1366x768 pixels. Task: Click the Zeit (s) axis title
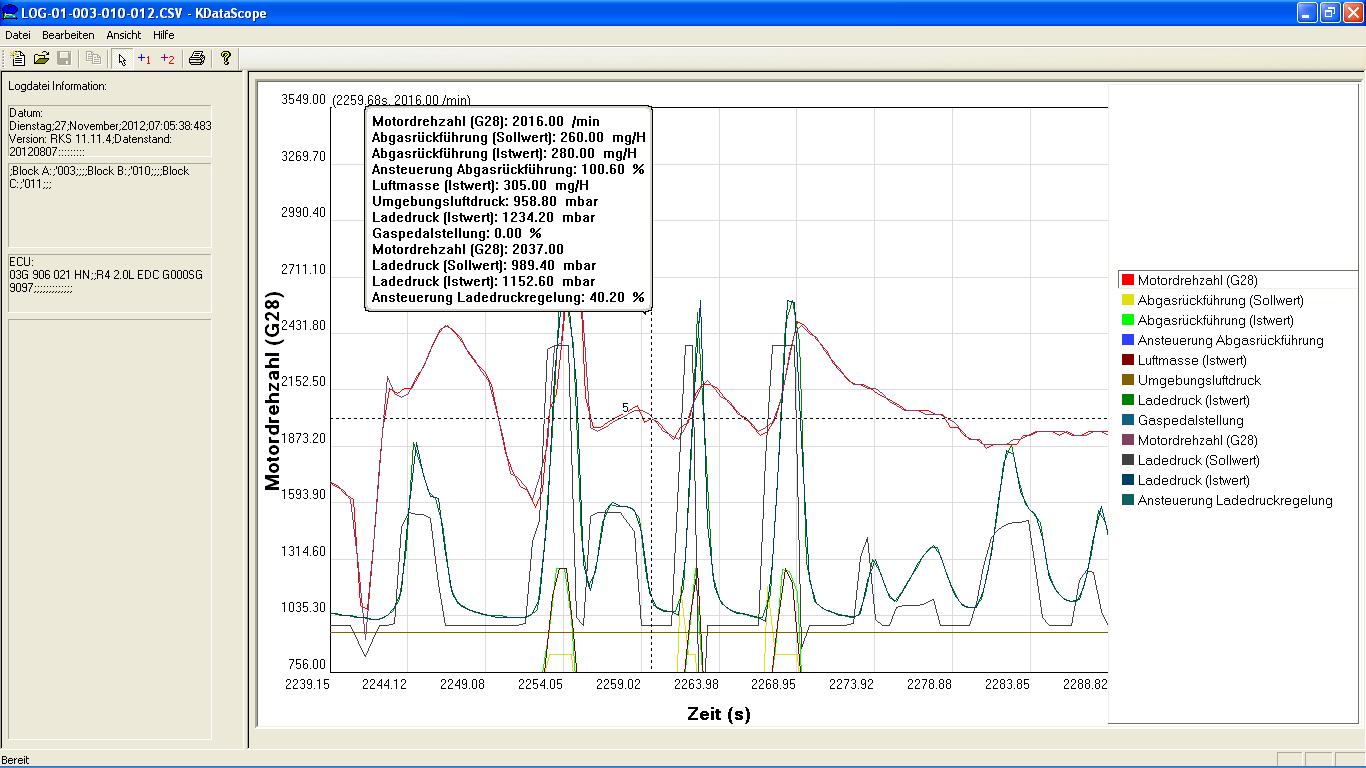(x=718, y=714)
